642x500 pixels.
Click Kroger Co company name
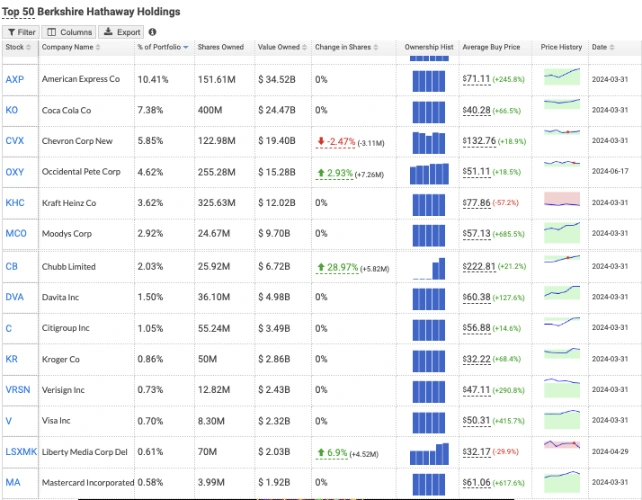coord(61,360)
